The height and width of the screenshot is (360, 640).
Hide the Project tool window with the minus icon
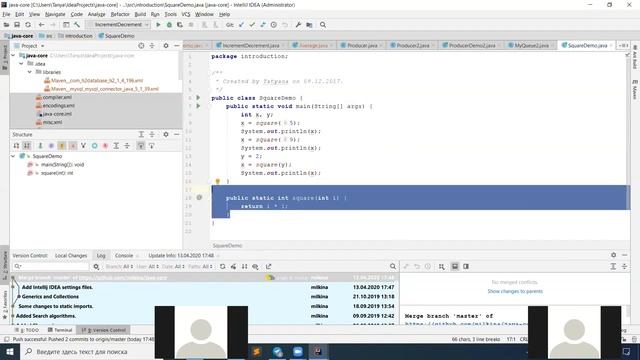pos(176,46)
